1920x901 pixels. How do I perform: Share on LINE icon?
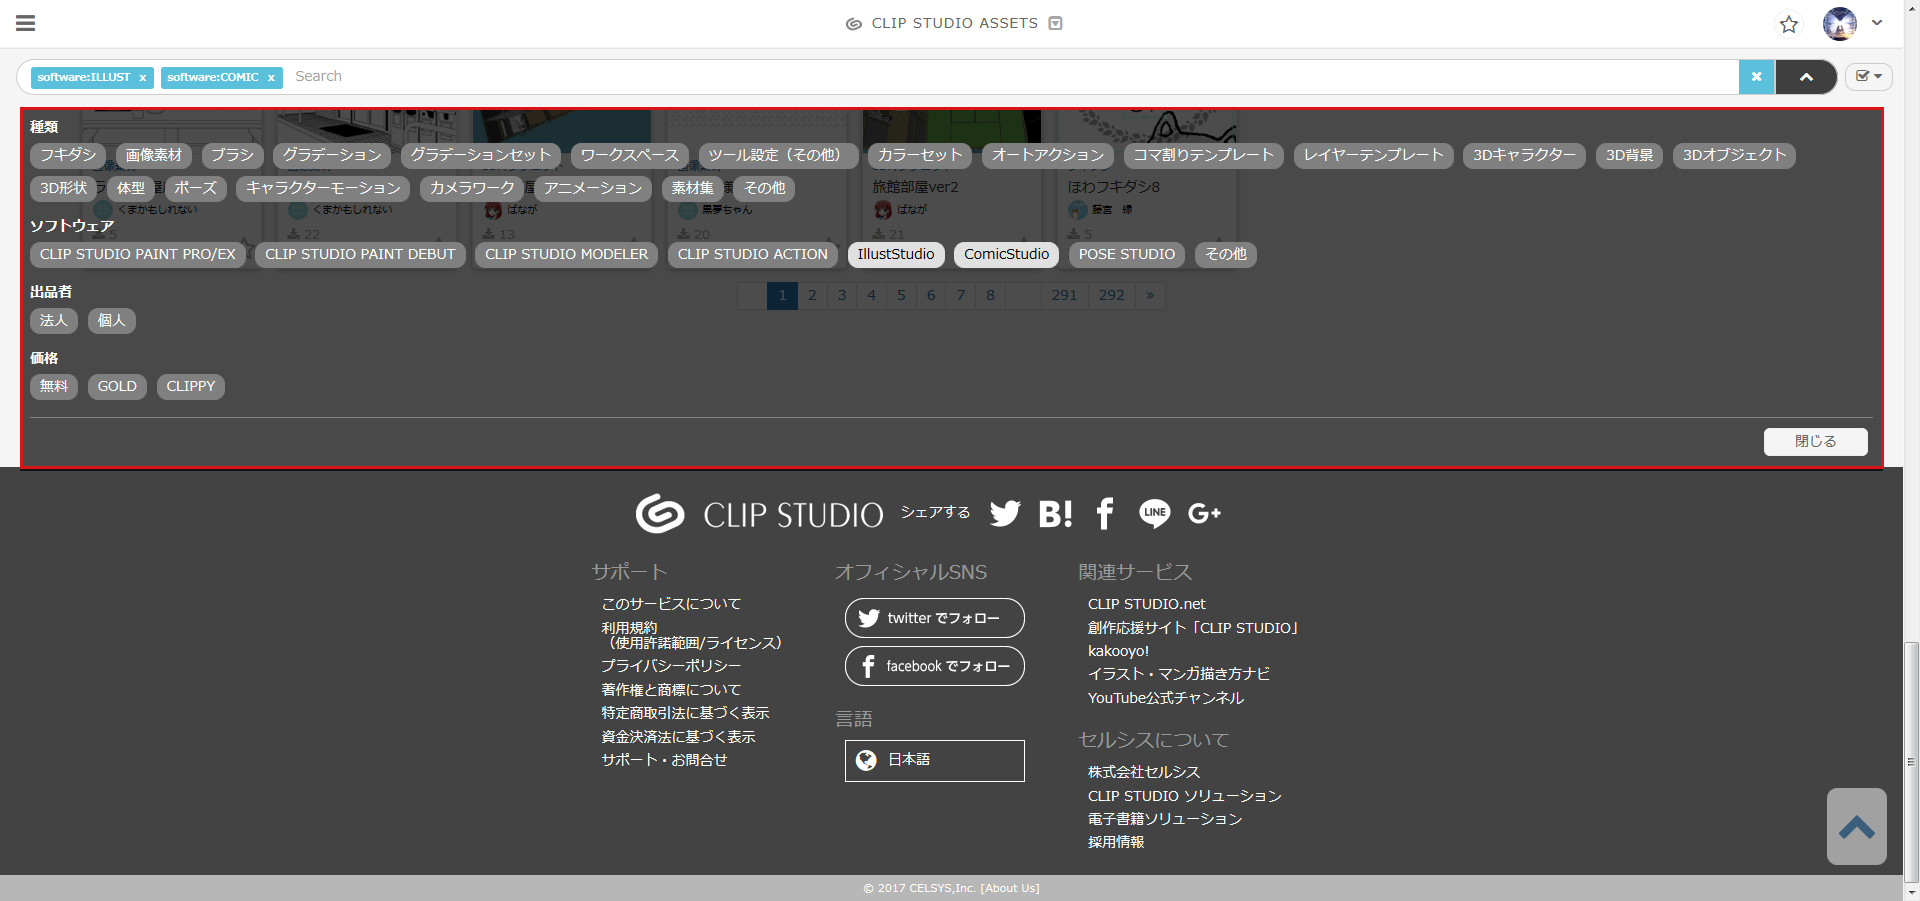[x=1154, y=513]
